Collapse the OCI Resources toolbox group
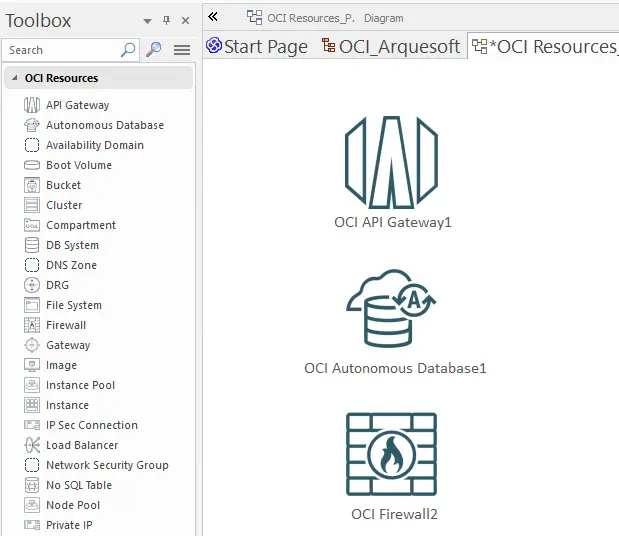Screen dimensions: 619x536 click(x=13, y=78)
